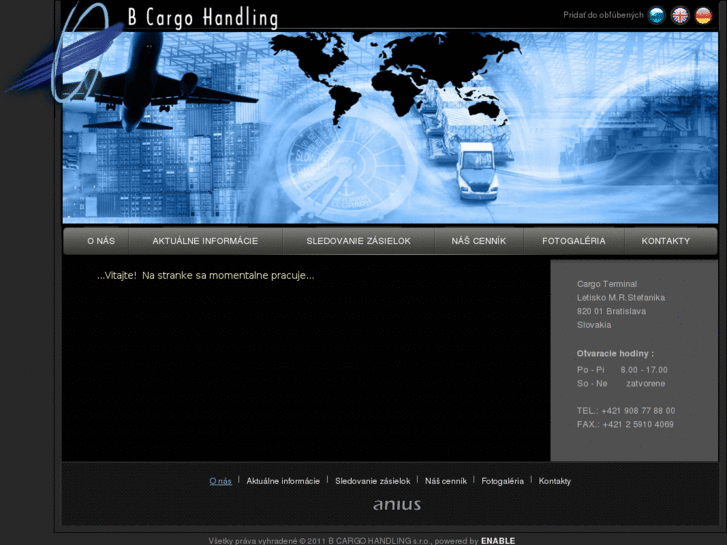
Task: Open NÁŠ CENNÍK in navigation bar
Action: (x=479, y=241)
